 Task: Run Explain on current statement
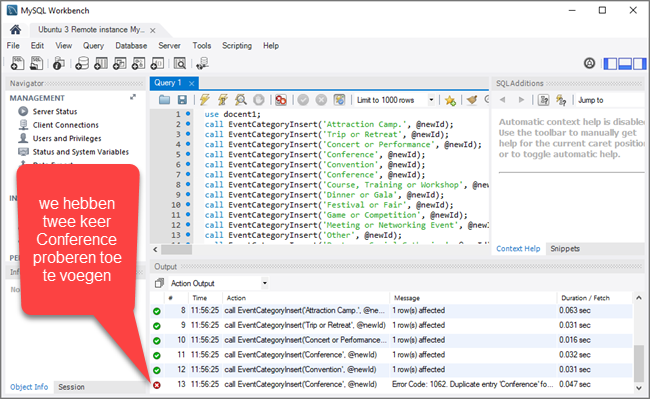(x=241, y=100)
